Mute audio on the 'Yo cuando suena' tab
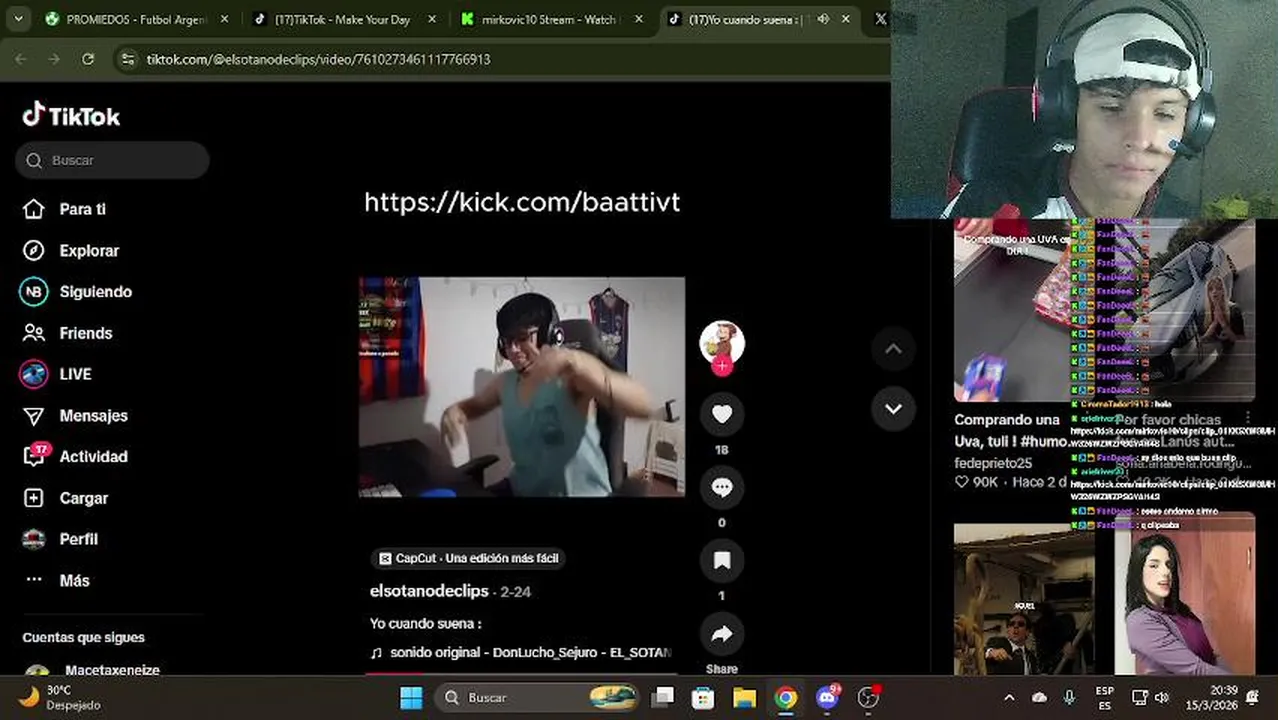Viewport: 1278px width, 720px height. pyautogui.click(x=823, y=19)
